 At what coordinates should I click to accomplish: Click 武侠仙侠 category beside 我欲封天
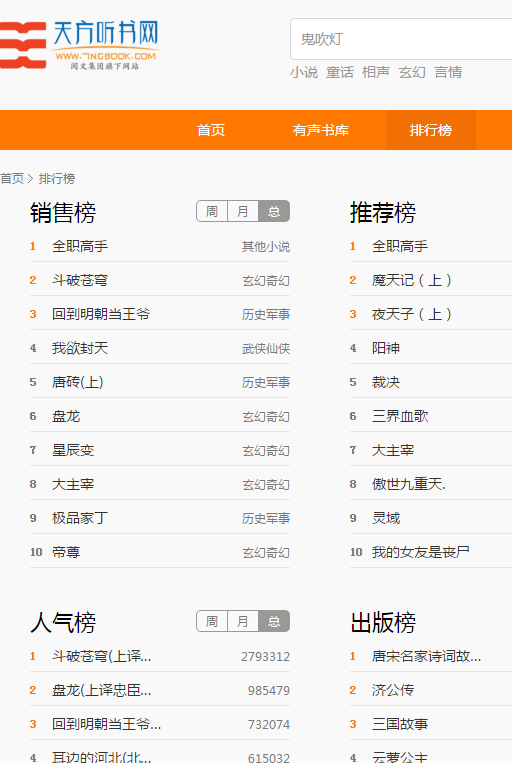(266, 349)
